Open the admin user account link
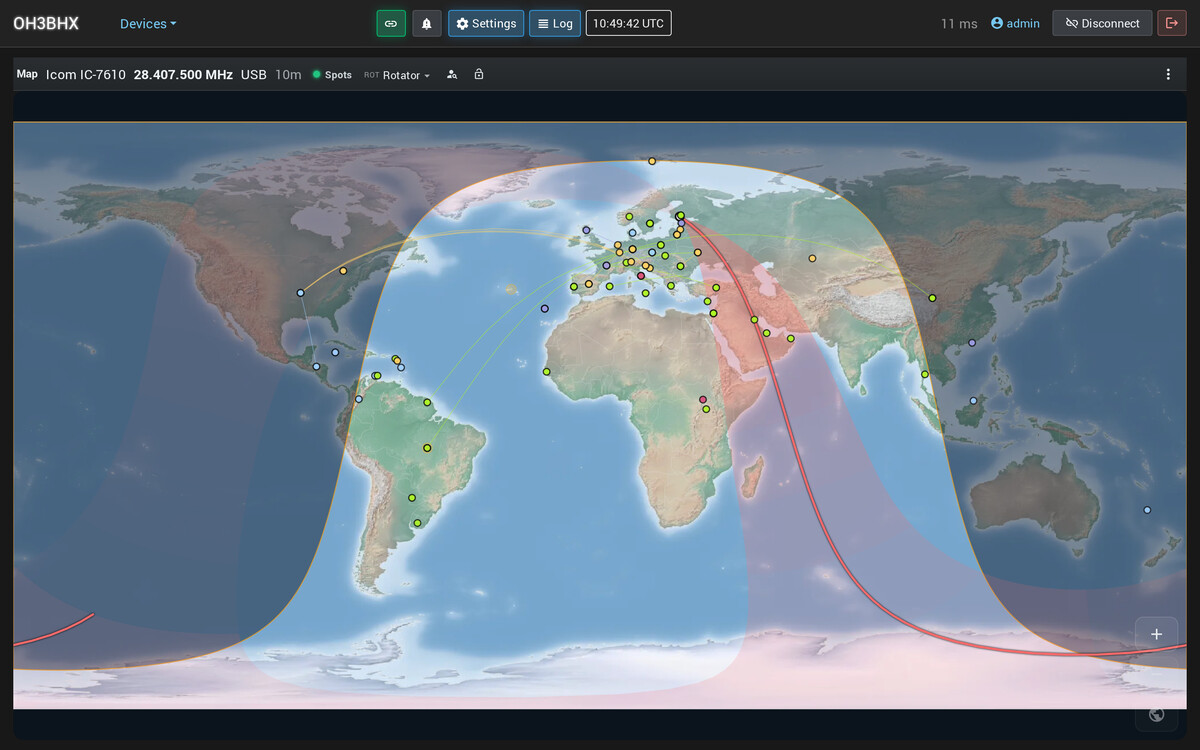1200x750 pixels. (1015, 23)
